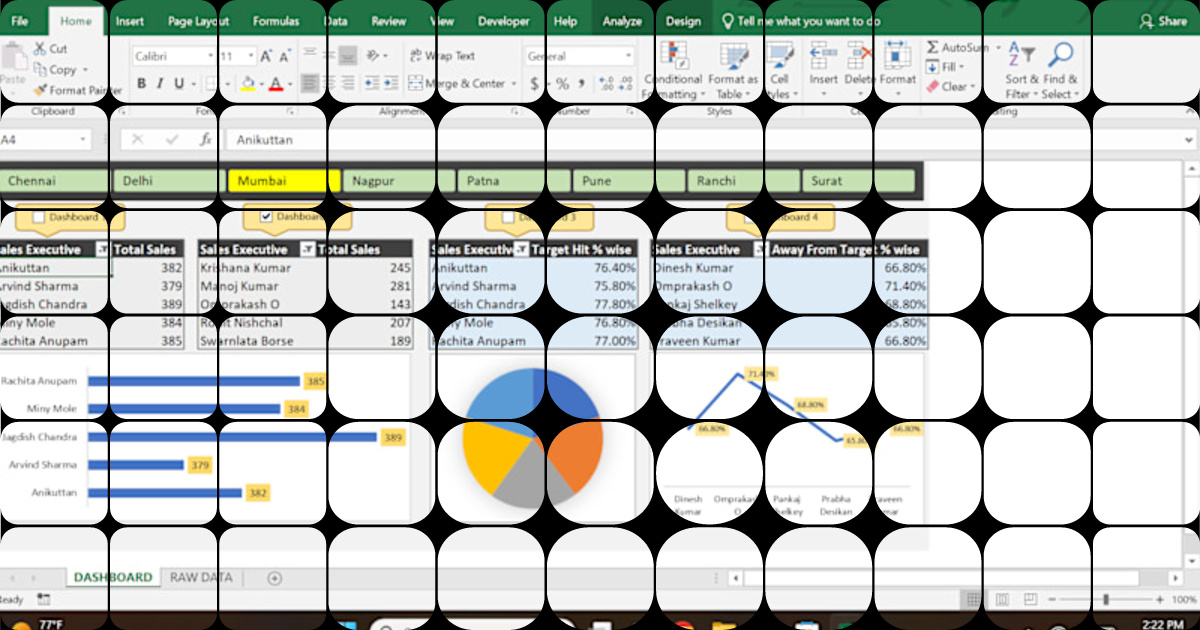Click the Delete cells icon
This screenshot has height=630, width=1200.
pyautogui.click(x=860, y=56)
